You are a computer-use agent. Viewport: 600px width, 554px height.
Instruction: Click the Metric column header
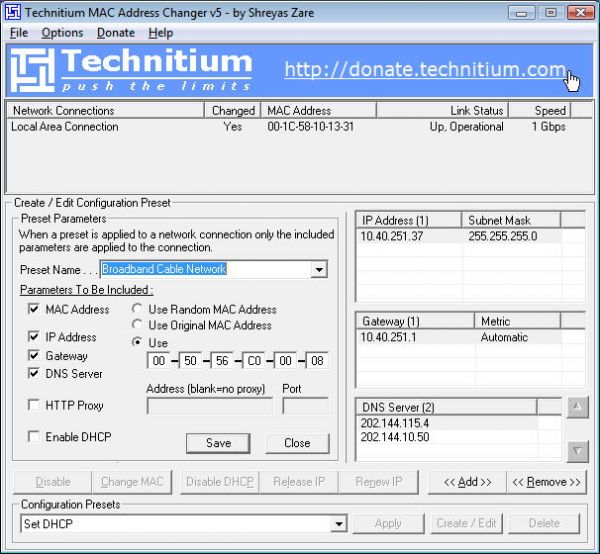click(517, 321)
